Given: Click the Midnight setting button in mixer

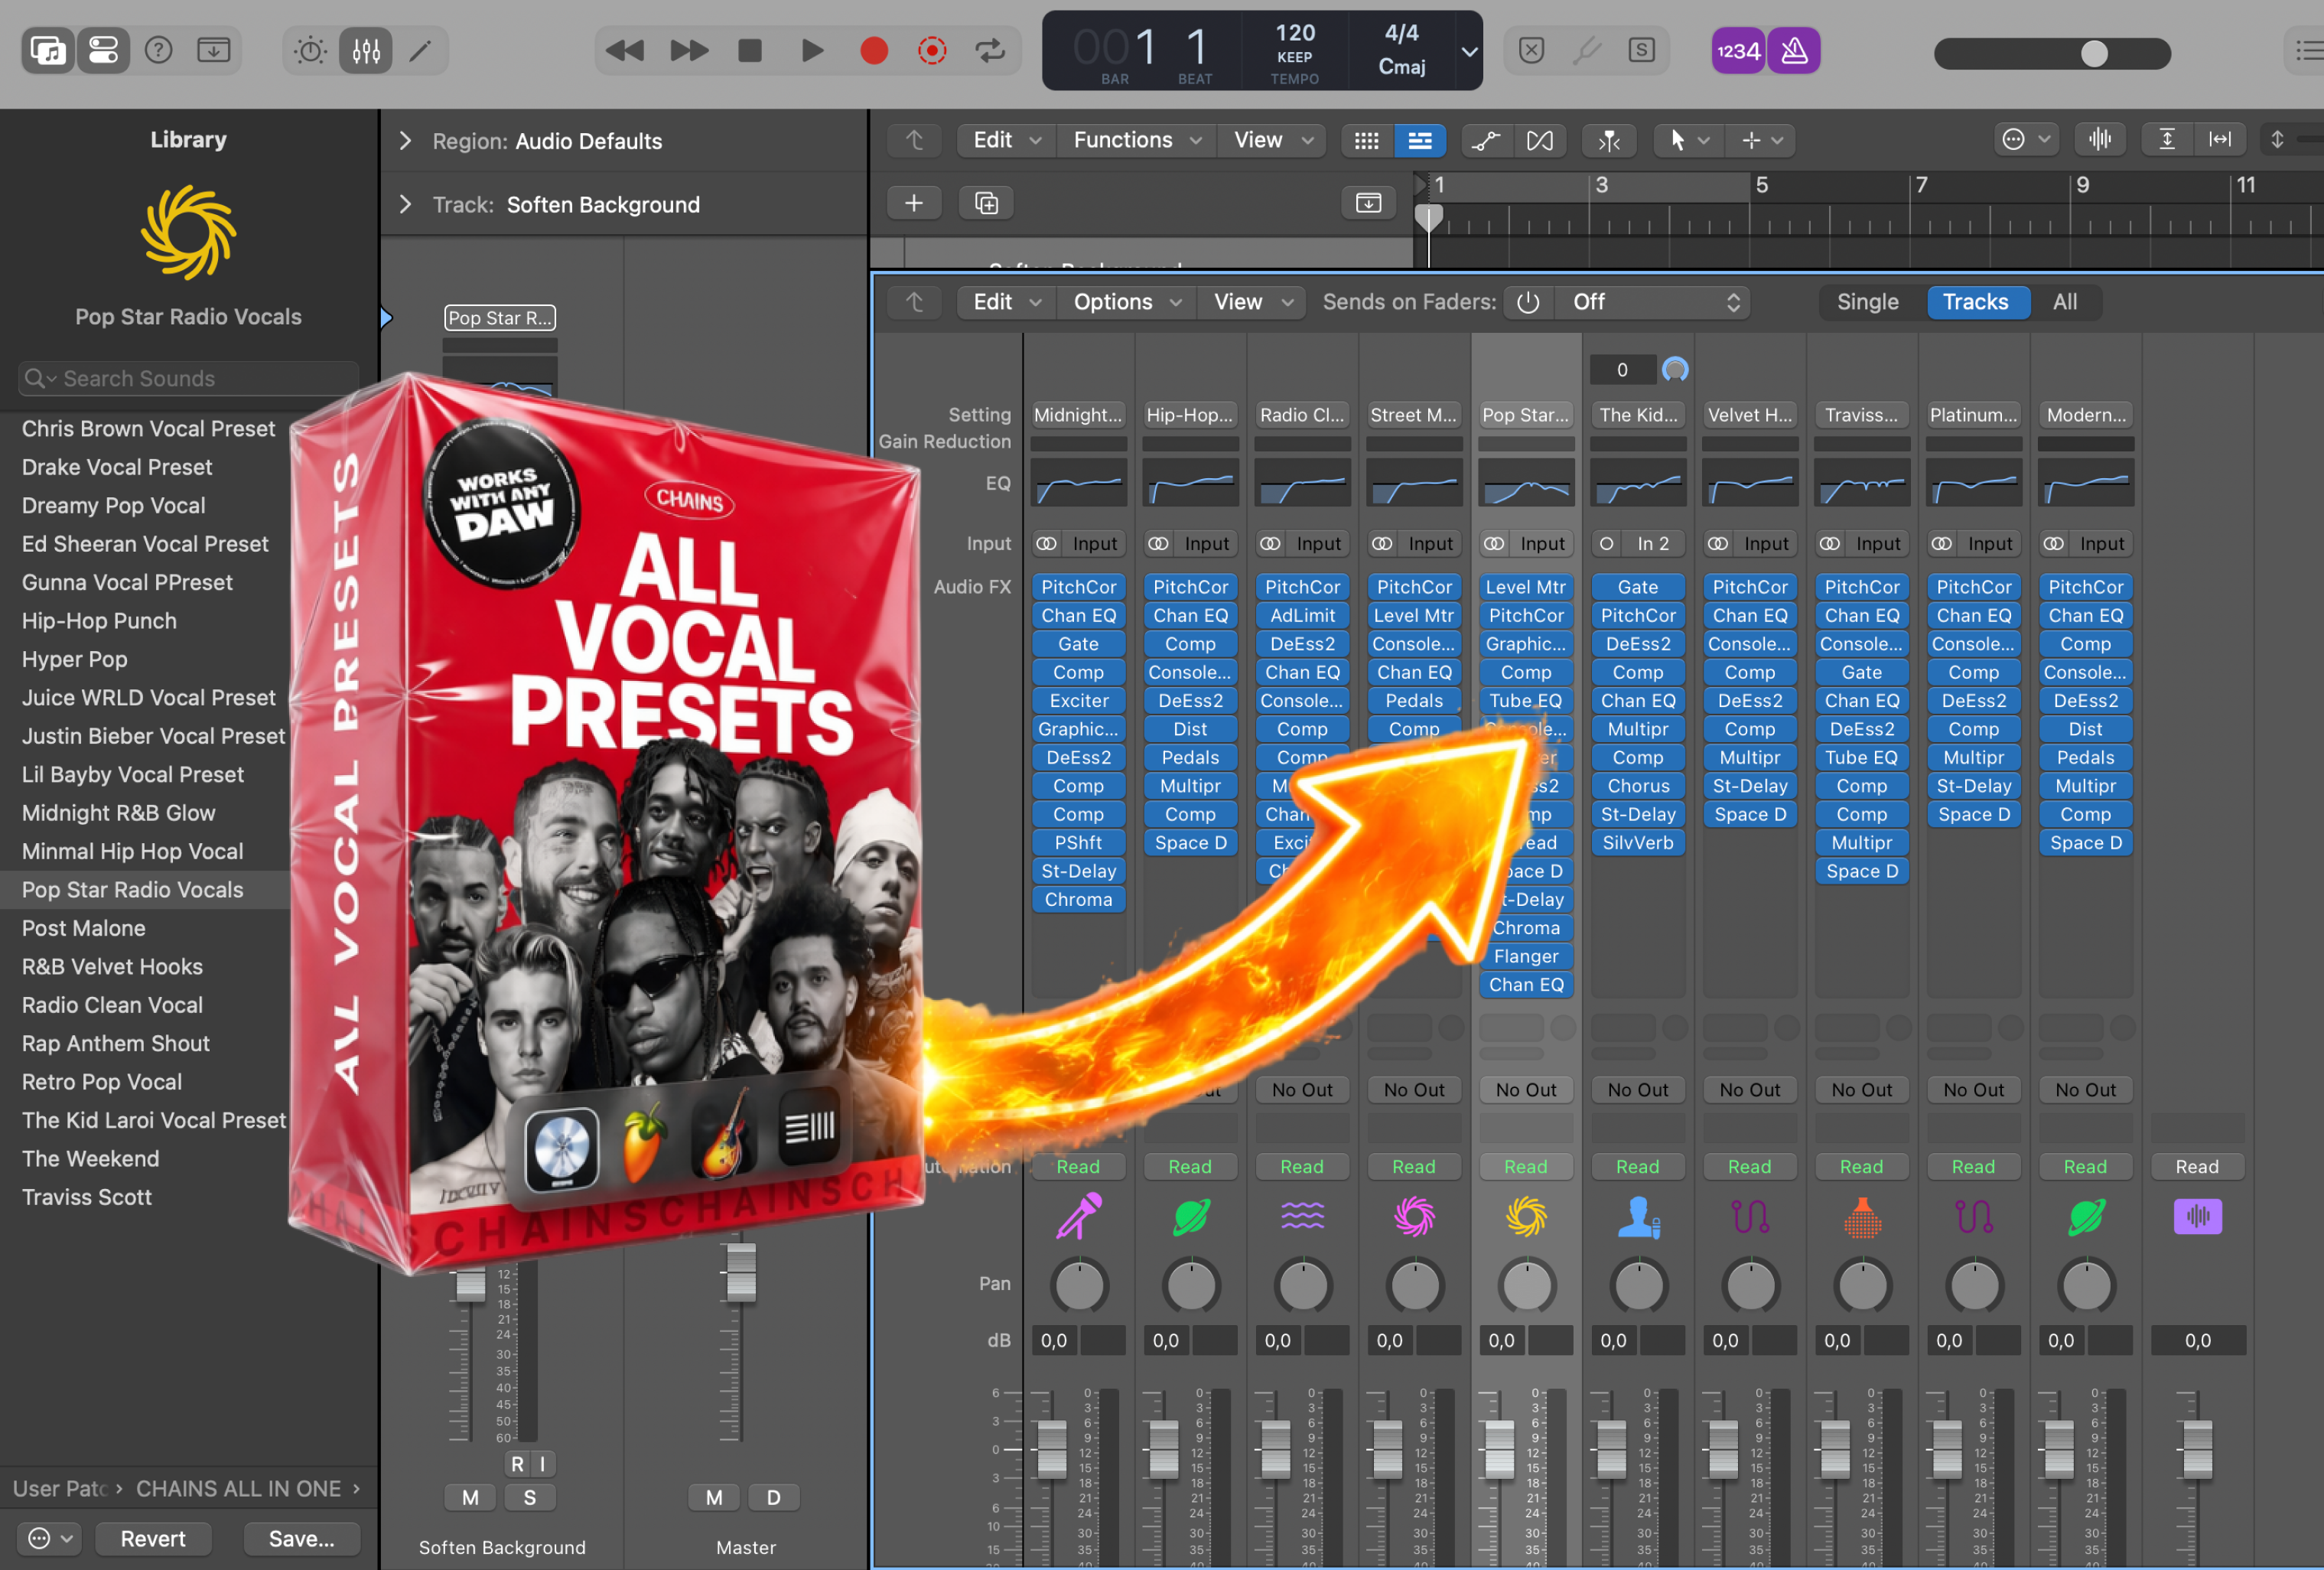Looking at the screenshot, I should [x=1078, y=415].
